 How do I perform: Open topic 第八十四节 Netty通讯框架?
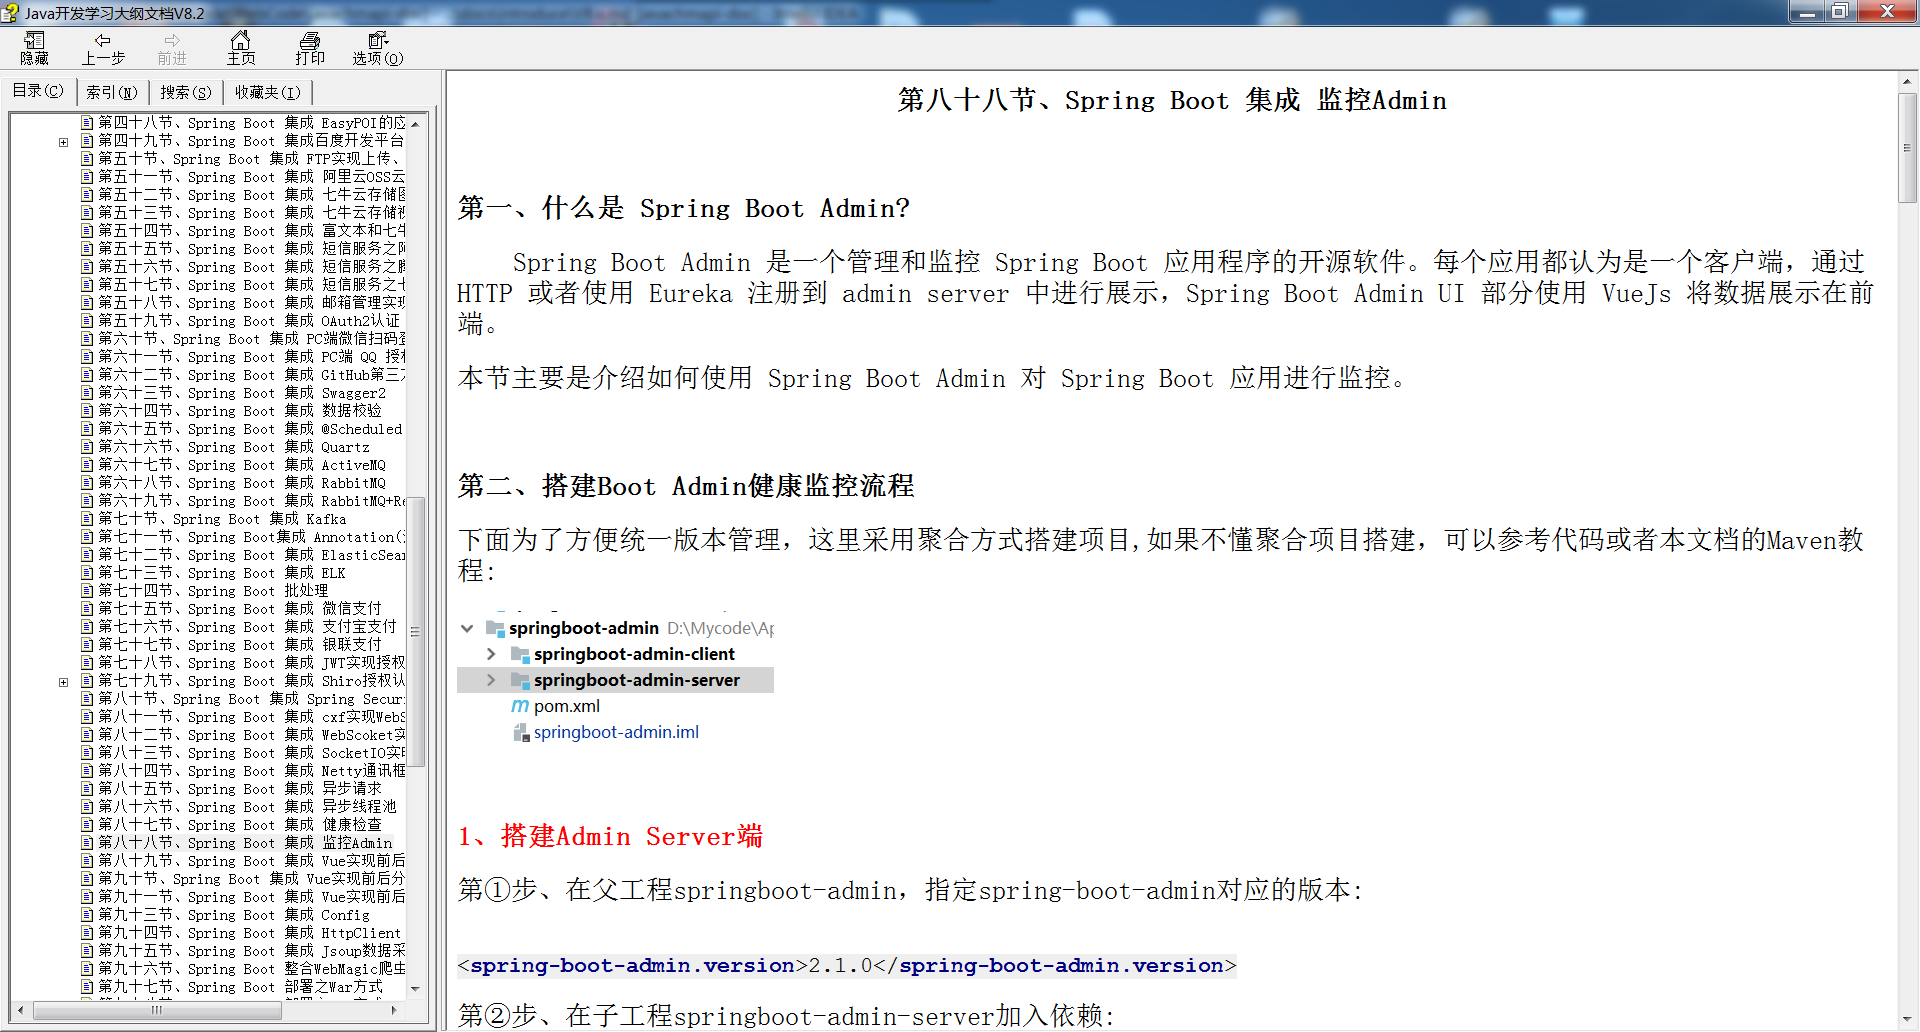(x=252, y=771)
